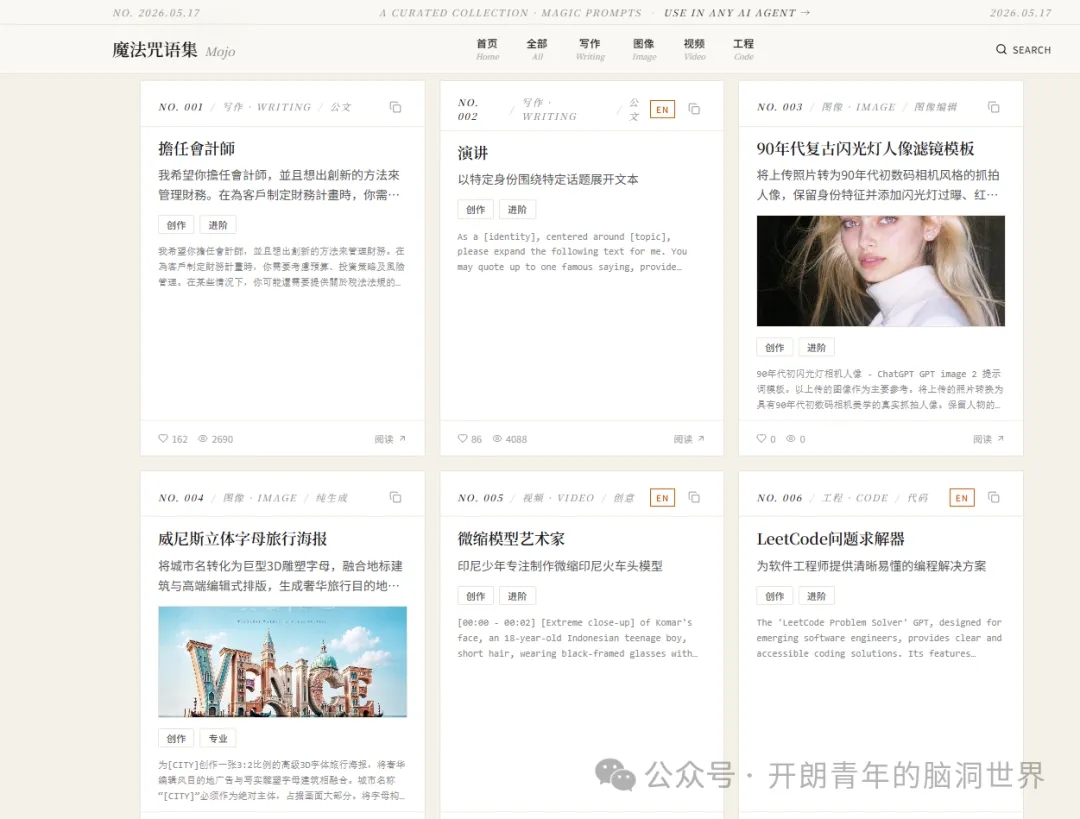Click like count 86
Image resolution: width=1080 pixels, height=819 pixels.
coord(476,439)
